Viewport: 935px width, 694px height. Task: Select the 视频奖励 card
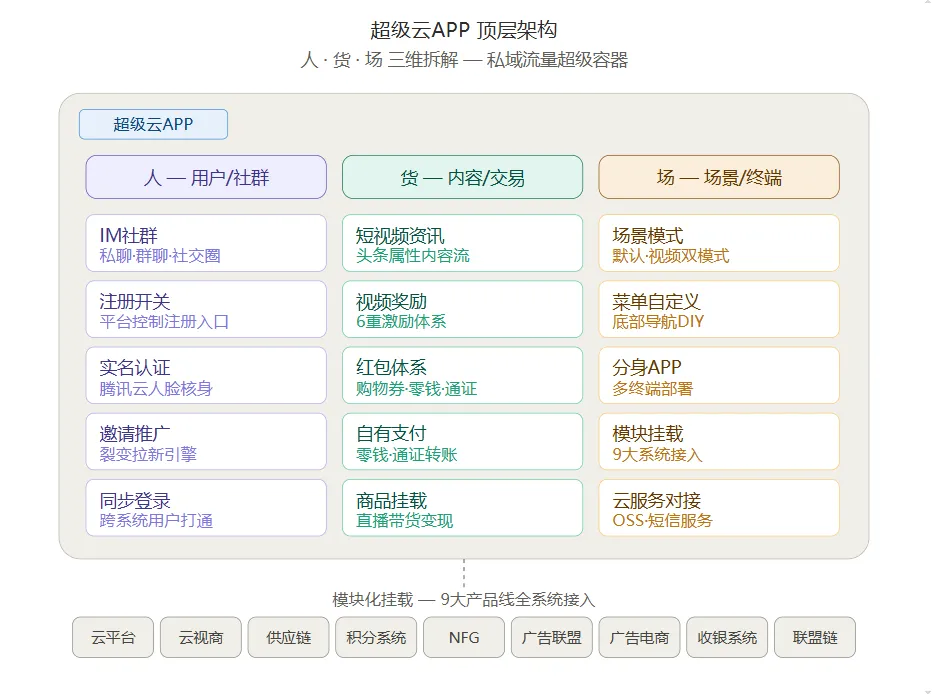coord(462,309)
